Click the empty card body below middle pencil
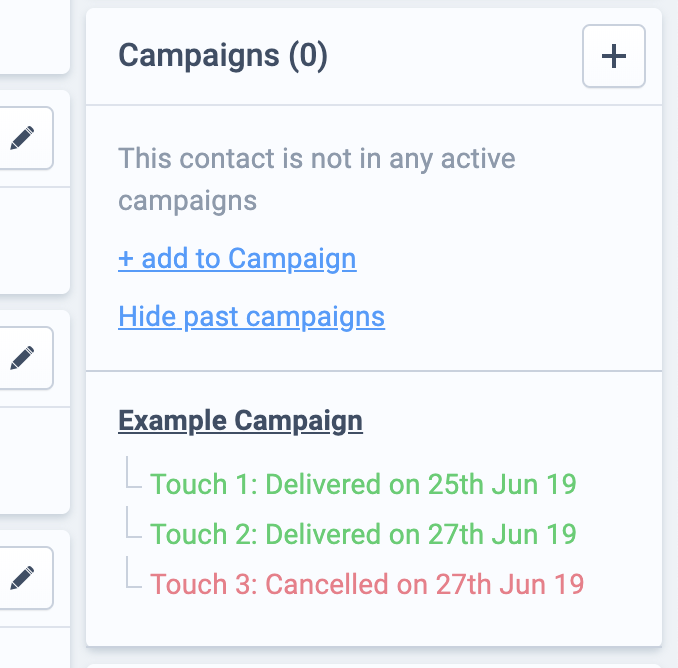Viewport: 678px width, 668px height. coord(35,460)
